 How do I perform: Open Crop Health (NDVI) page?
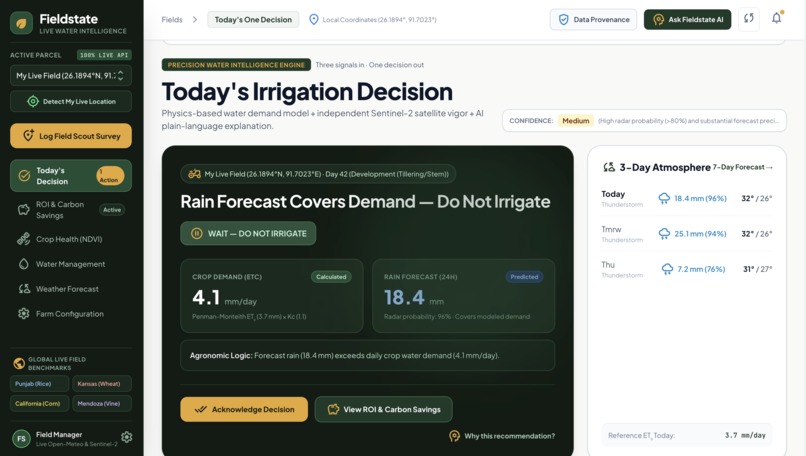71,239
